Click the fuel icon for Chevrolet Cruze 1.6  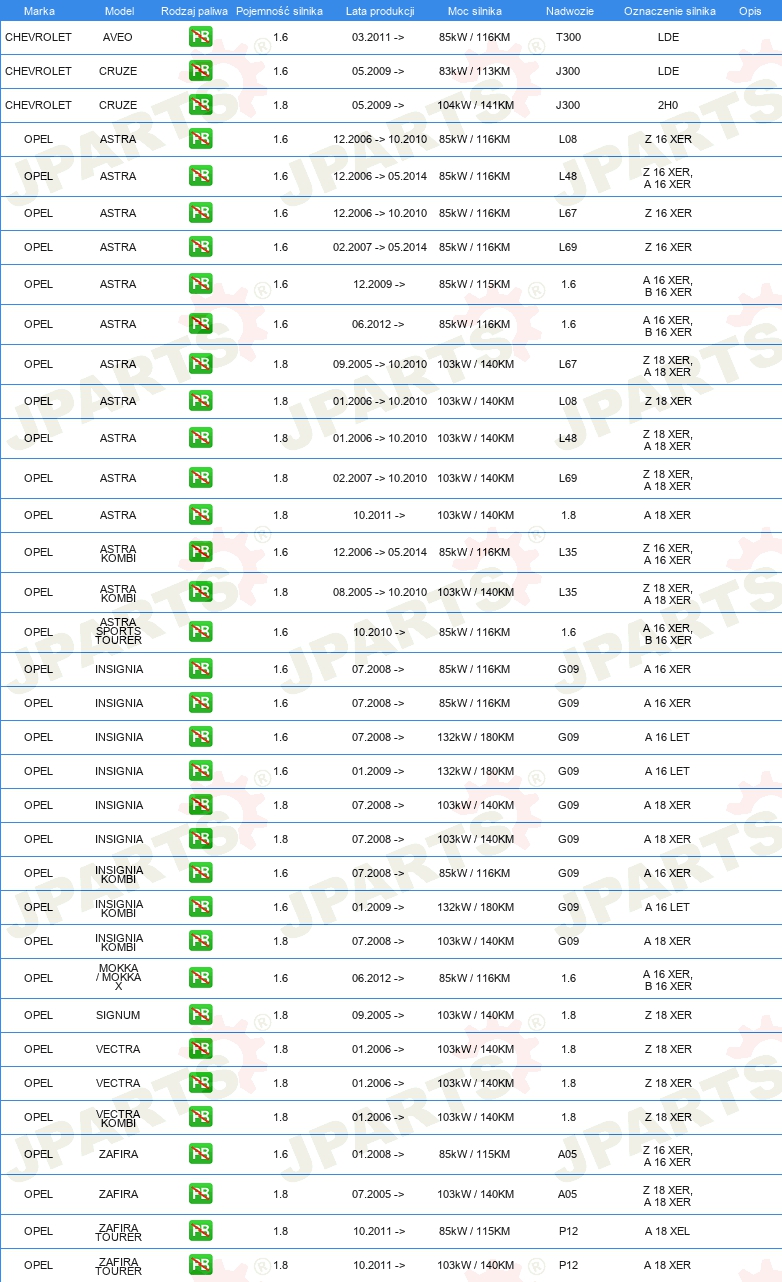point(200,71)
